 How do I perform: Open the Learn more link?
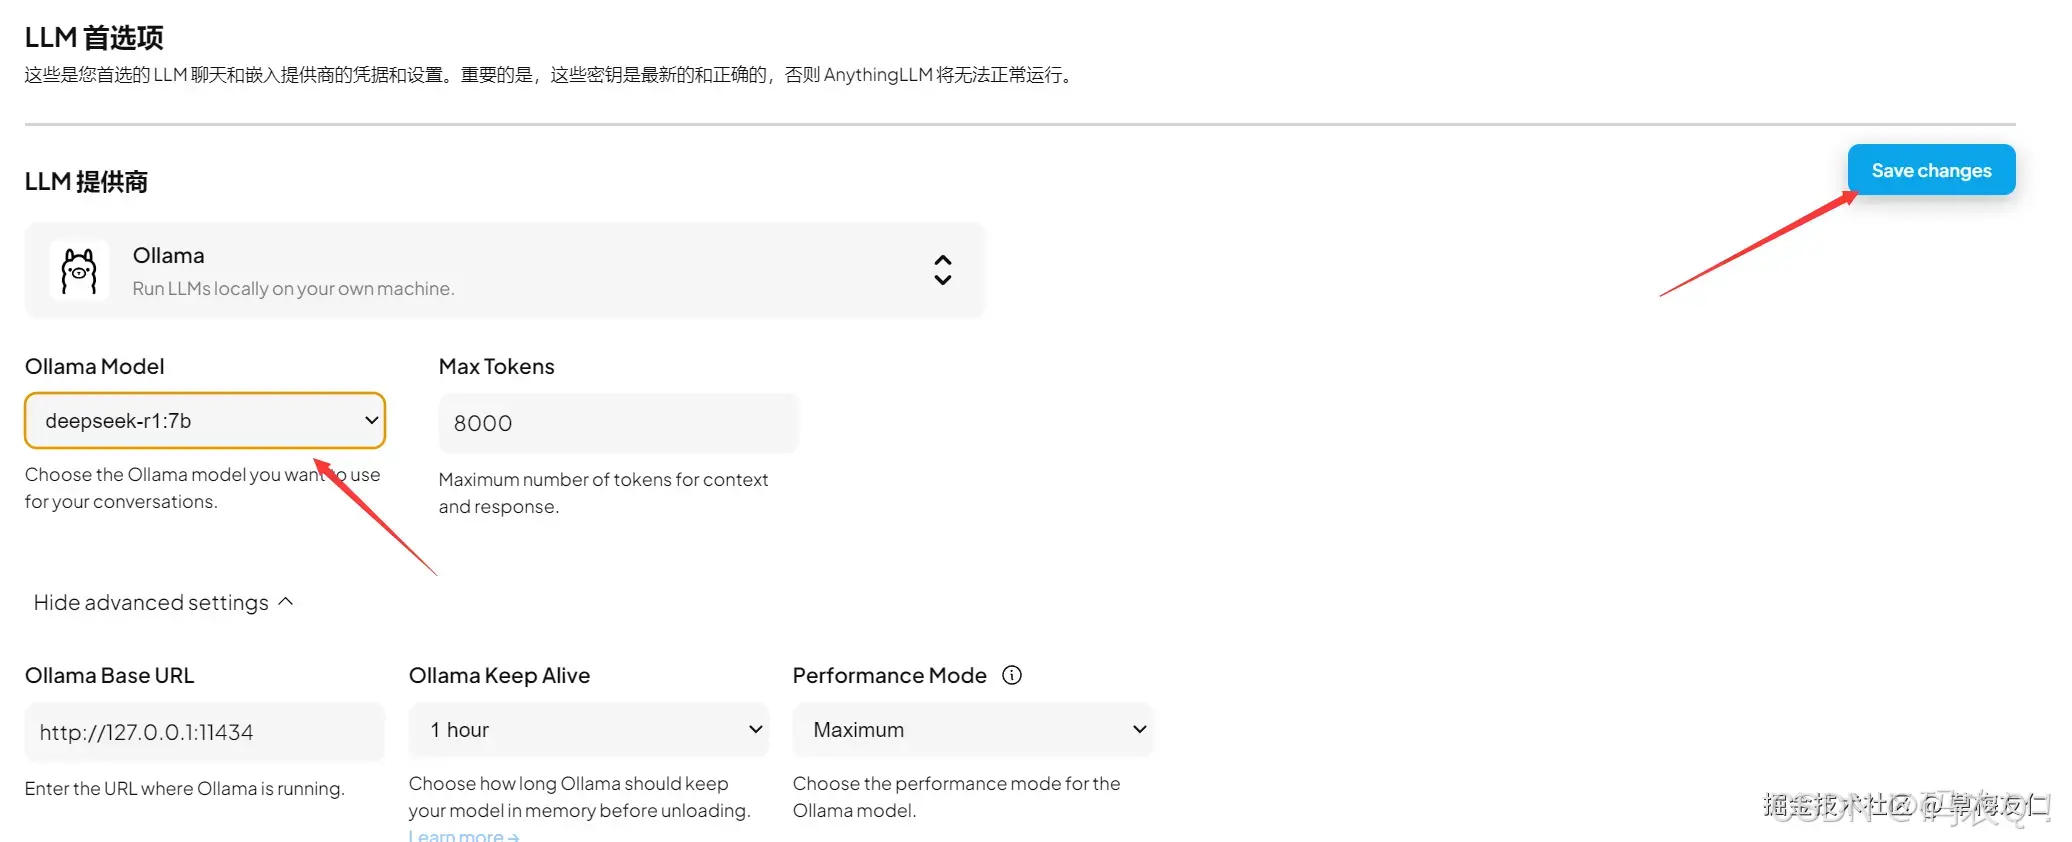point(464,835)
